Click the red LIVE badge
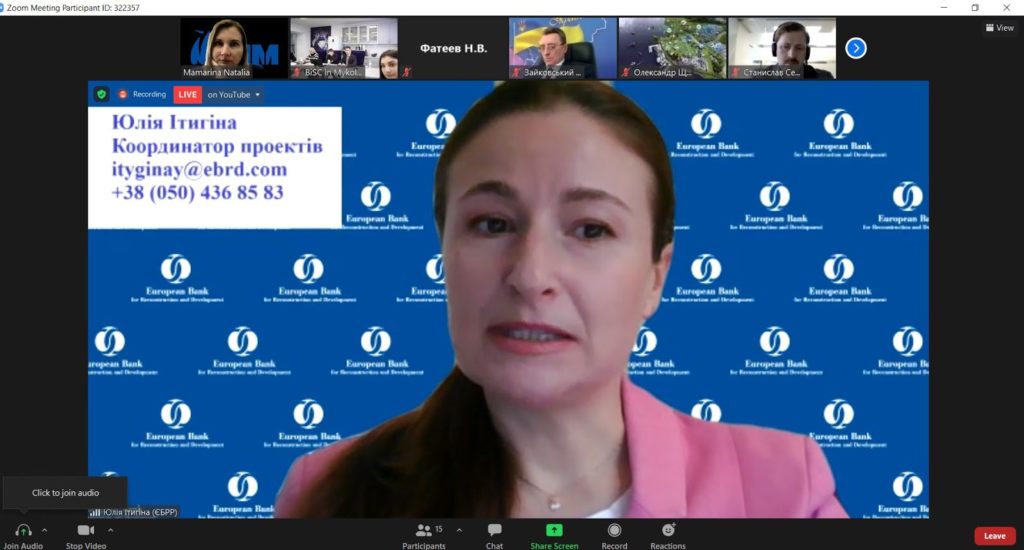The image size is (1024, 550). (x=187, y=94)
